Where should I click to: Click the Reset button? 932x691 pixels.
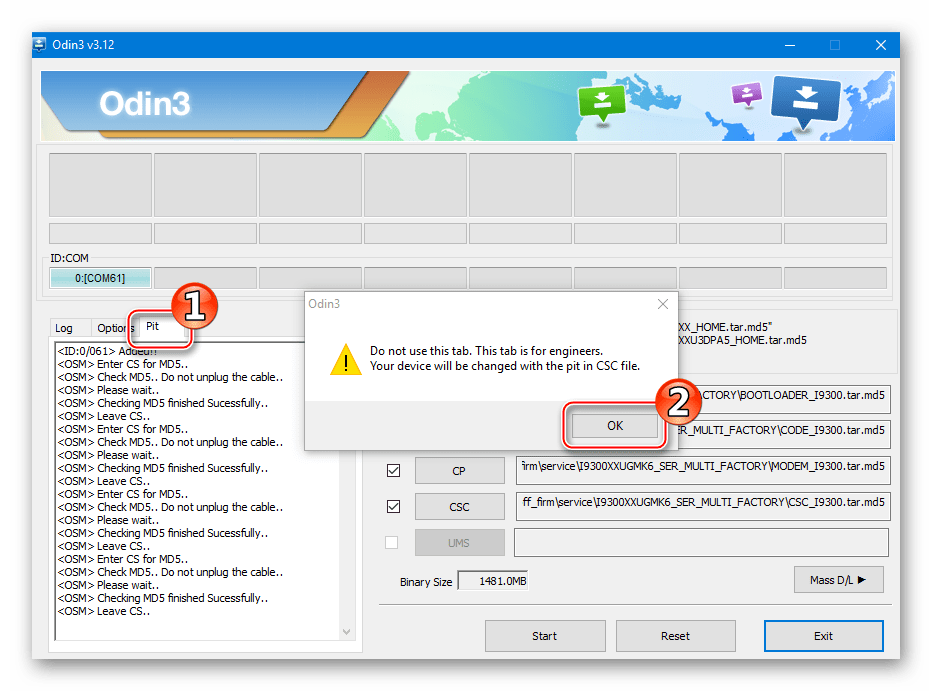point(675,635)
